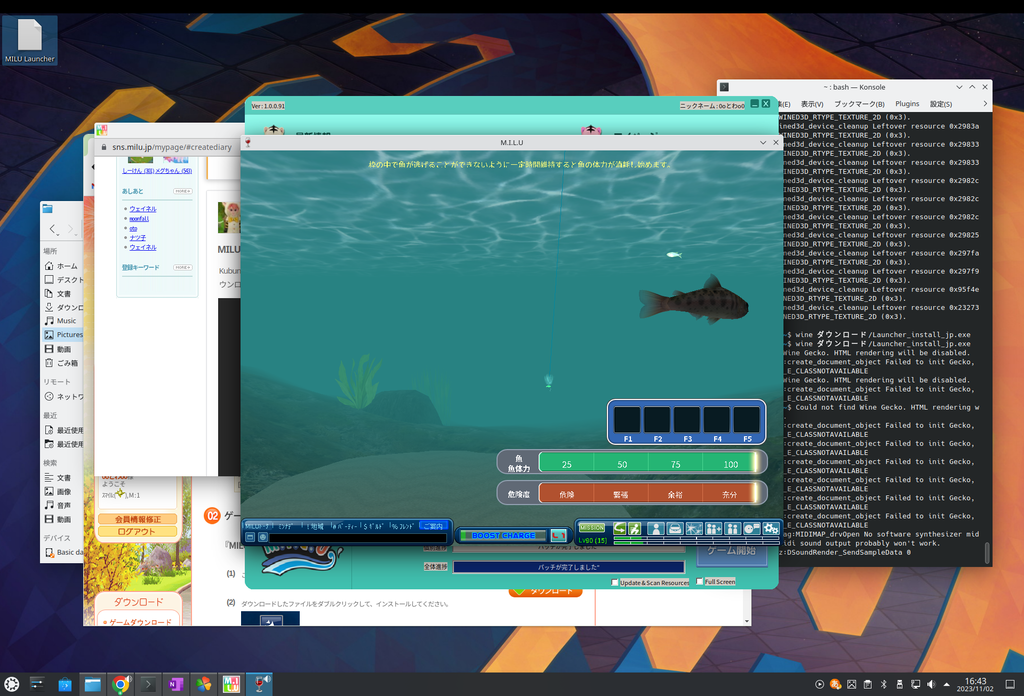Switch to Wine game icon in taskbar

pos(259,684)
